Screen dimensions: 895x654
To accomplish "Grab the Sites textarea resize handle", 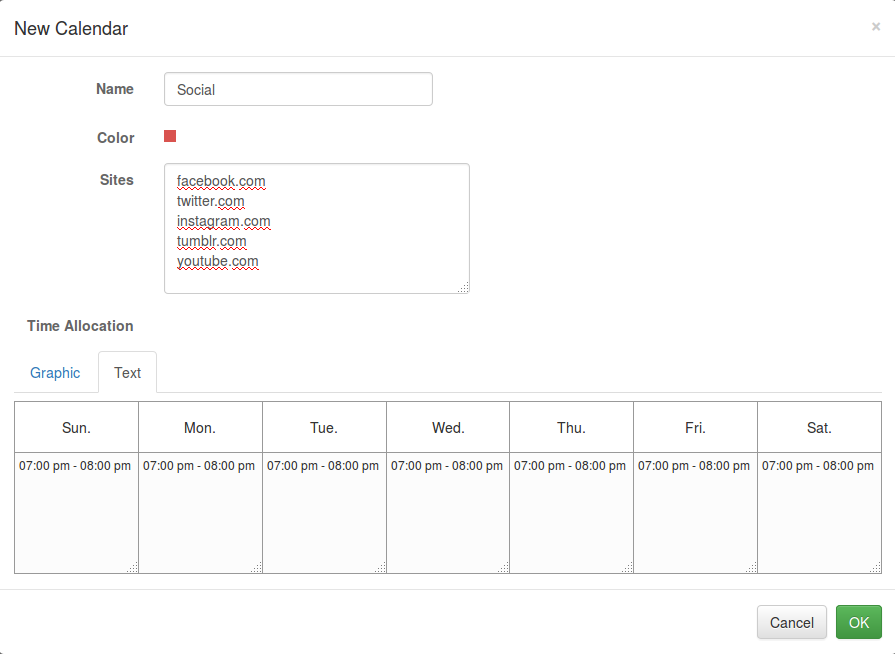I will (x=464, y=288).
